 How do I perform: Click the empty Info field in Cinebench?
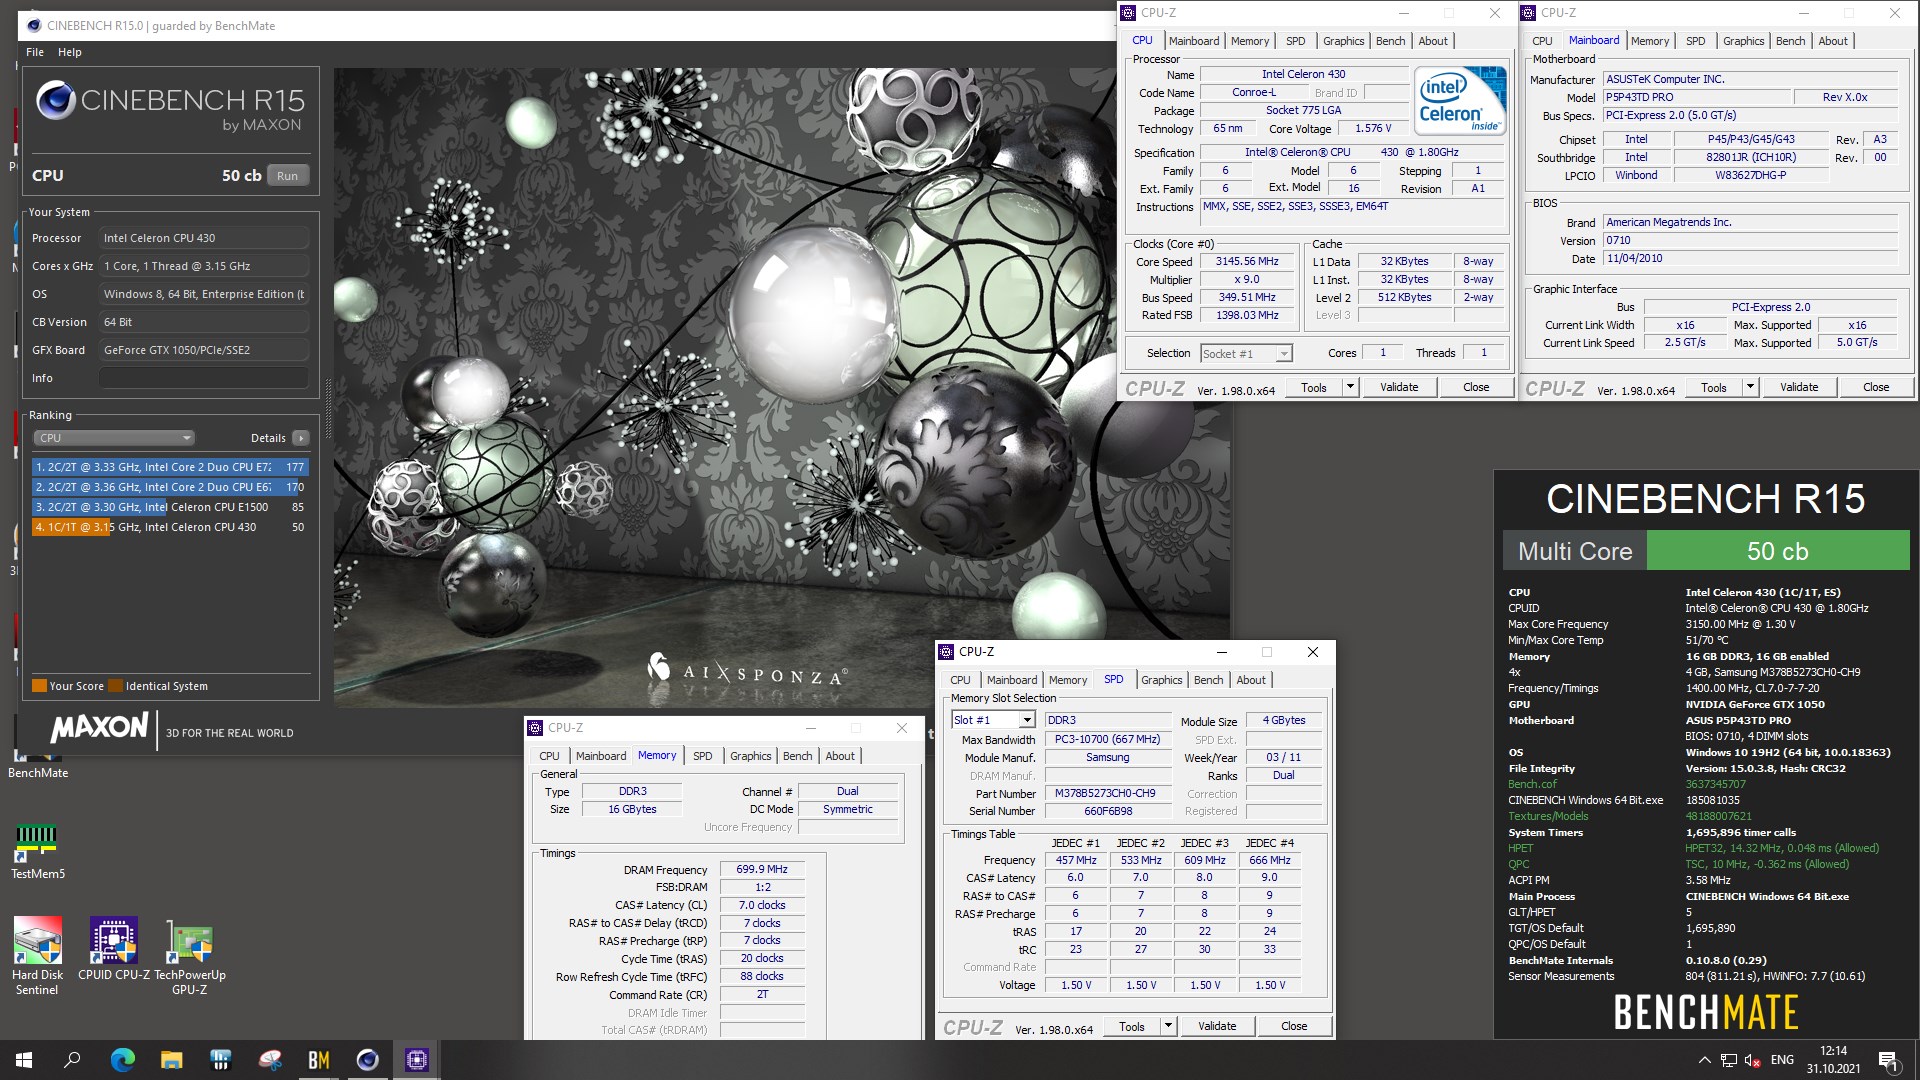(x=203, y=378)
